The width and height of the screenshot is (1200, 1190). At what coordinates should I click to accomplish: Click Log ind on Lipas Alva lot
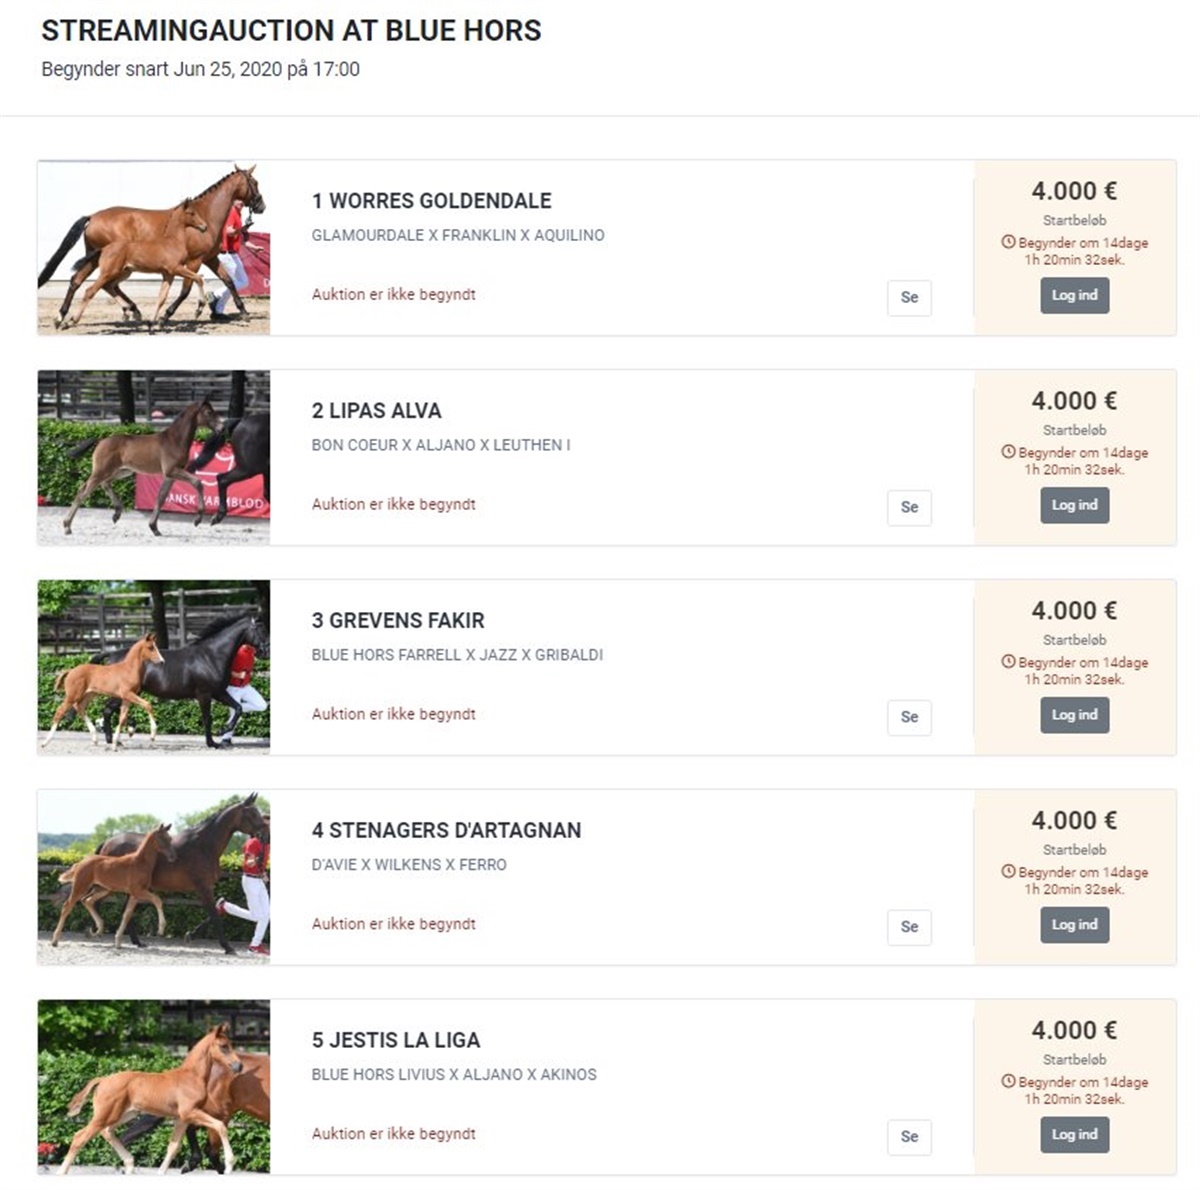tap(1074, 506)
